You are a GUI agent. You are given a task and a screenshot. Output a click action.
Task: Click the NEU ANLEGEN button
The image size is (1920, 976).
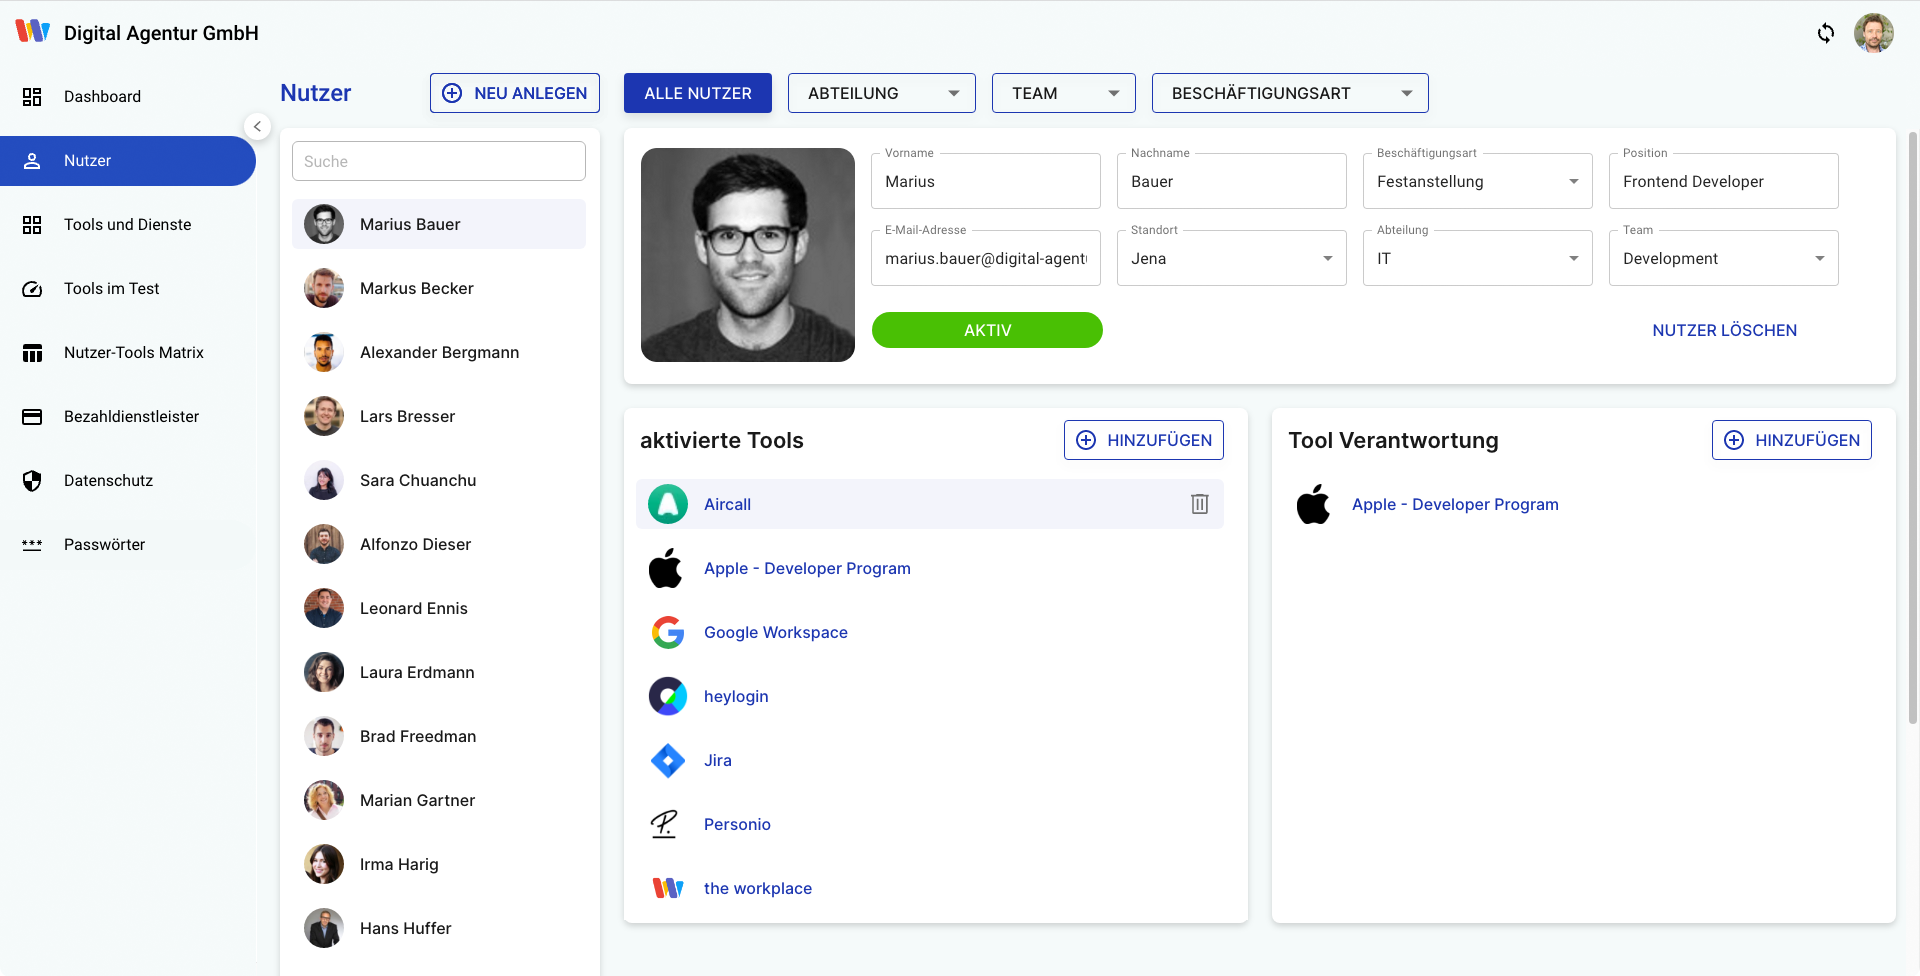(514, 93)
